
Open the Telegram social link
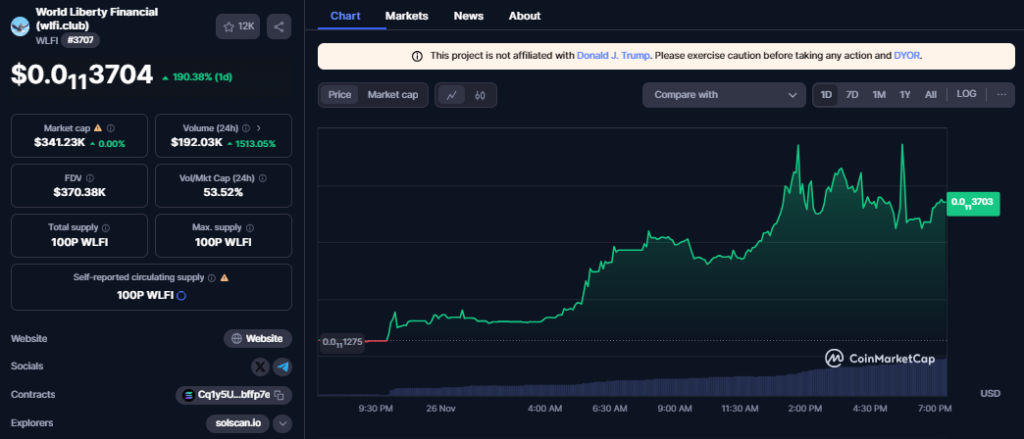click(x=282, y=366)
